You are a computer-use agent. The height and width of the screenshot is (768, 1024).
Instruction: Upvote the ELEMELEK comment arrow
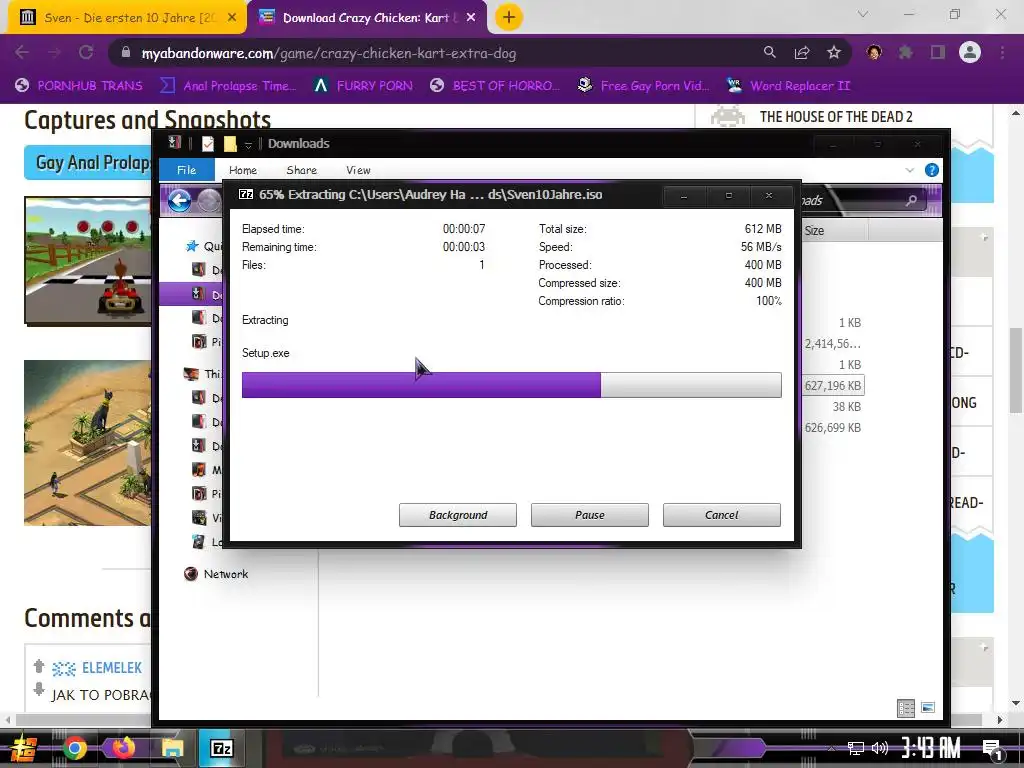point(39,666)
